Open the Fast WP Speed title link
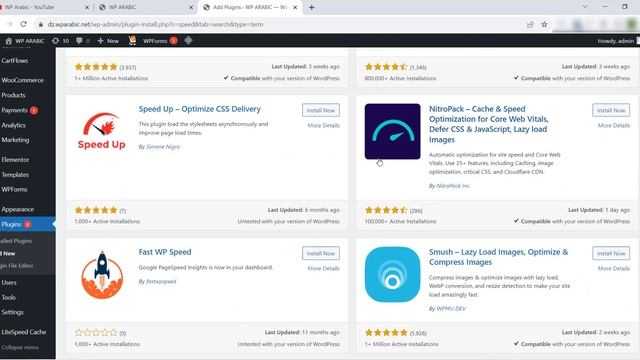 pos(165,252)
